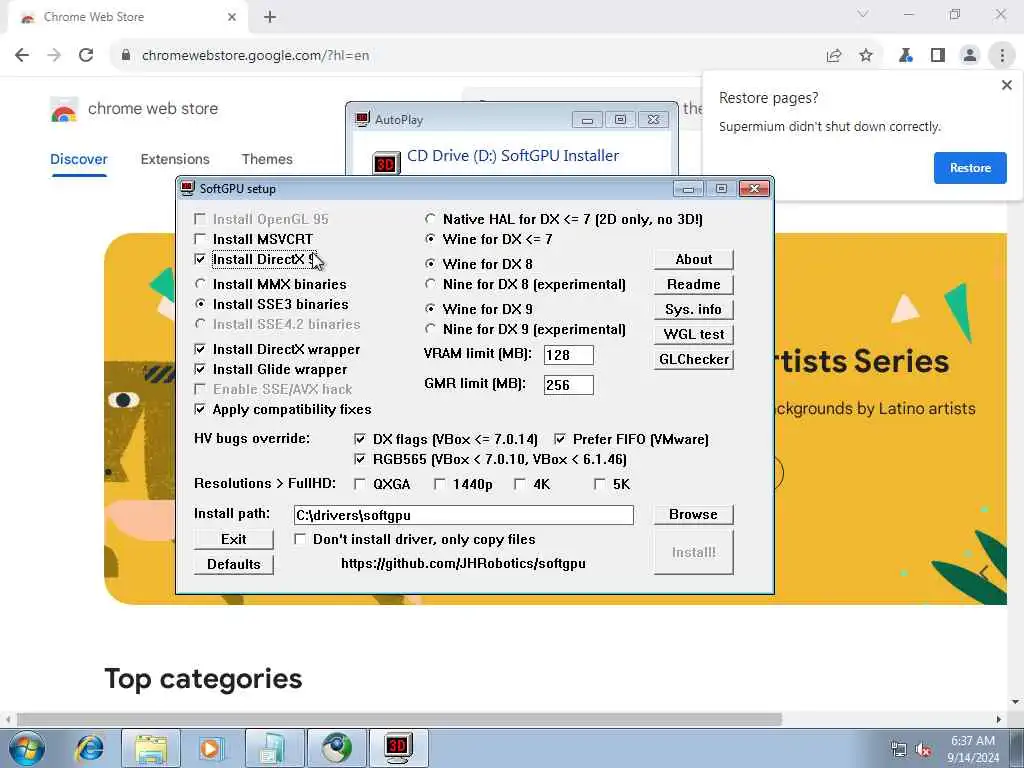Dismiss the Restore pages popup

point(1007,85)
